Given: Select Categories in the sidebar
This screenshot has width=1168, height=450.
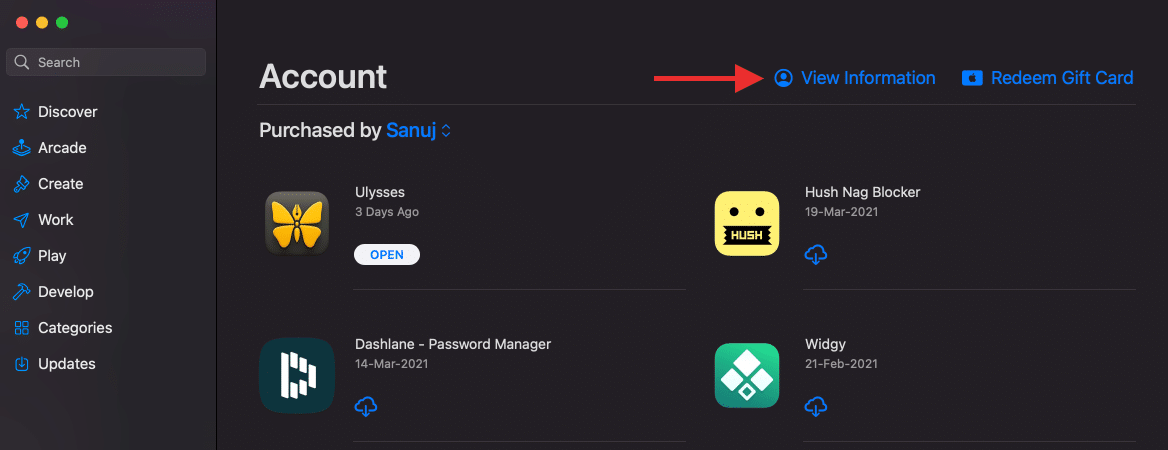Looking at the screenshot, I should pyautogui.click(x=63, y=328).
